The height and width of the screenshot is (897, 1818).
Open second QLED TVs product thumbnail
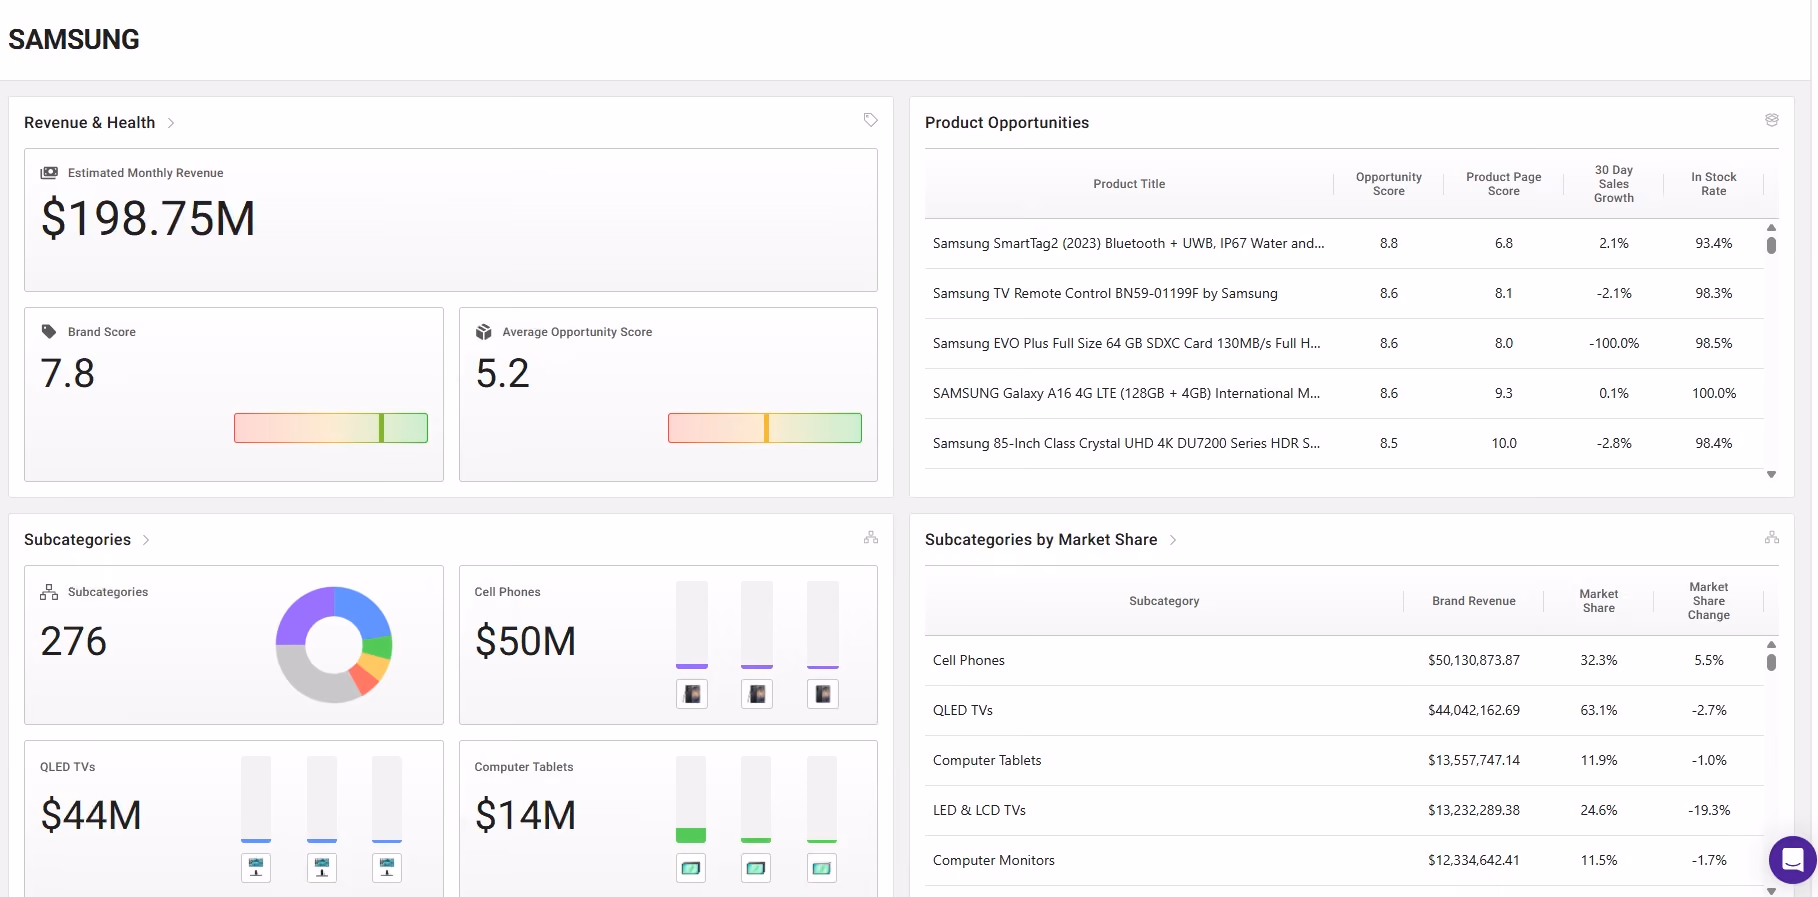[x=322, y=868]
